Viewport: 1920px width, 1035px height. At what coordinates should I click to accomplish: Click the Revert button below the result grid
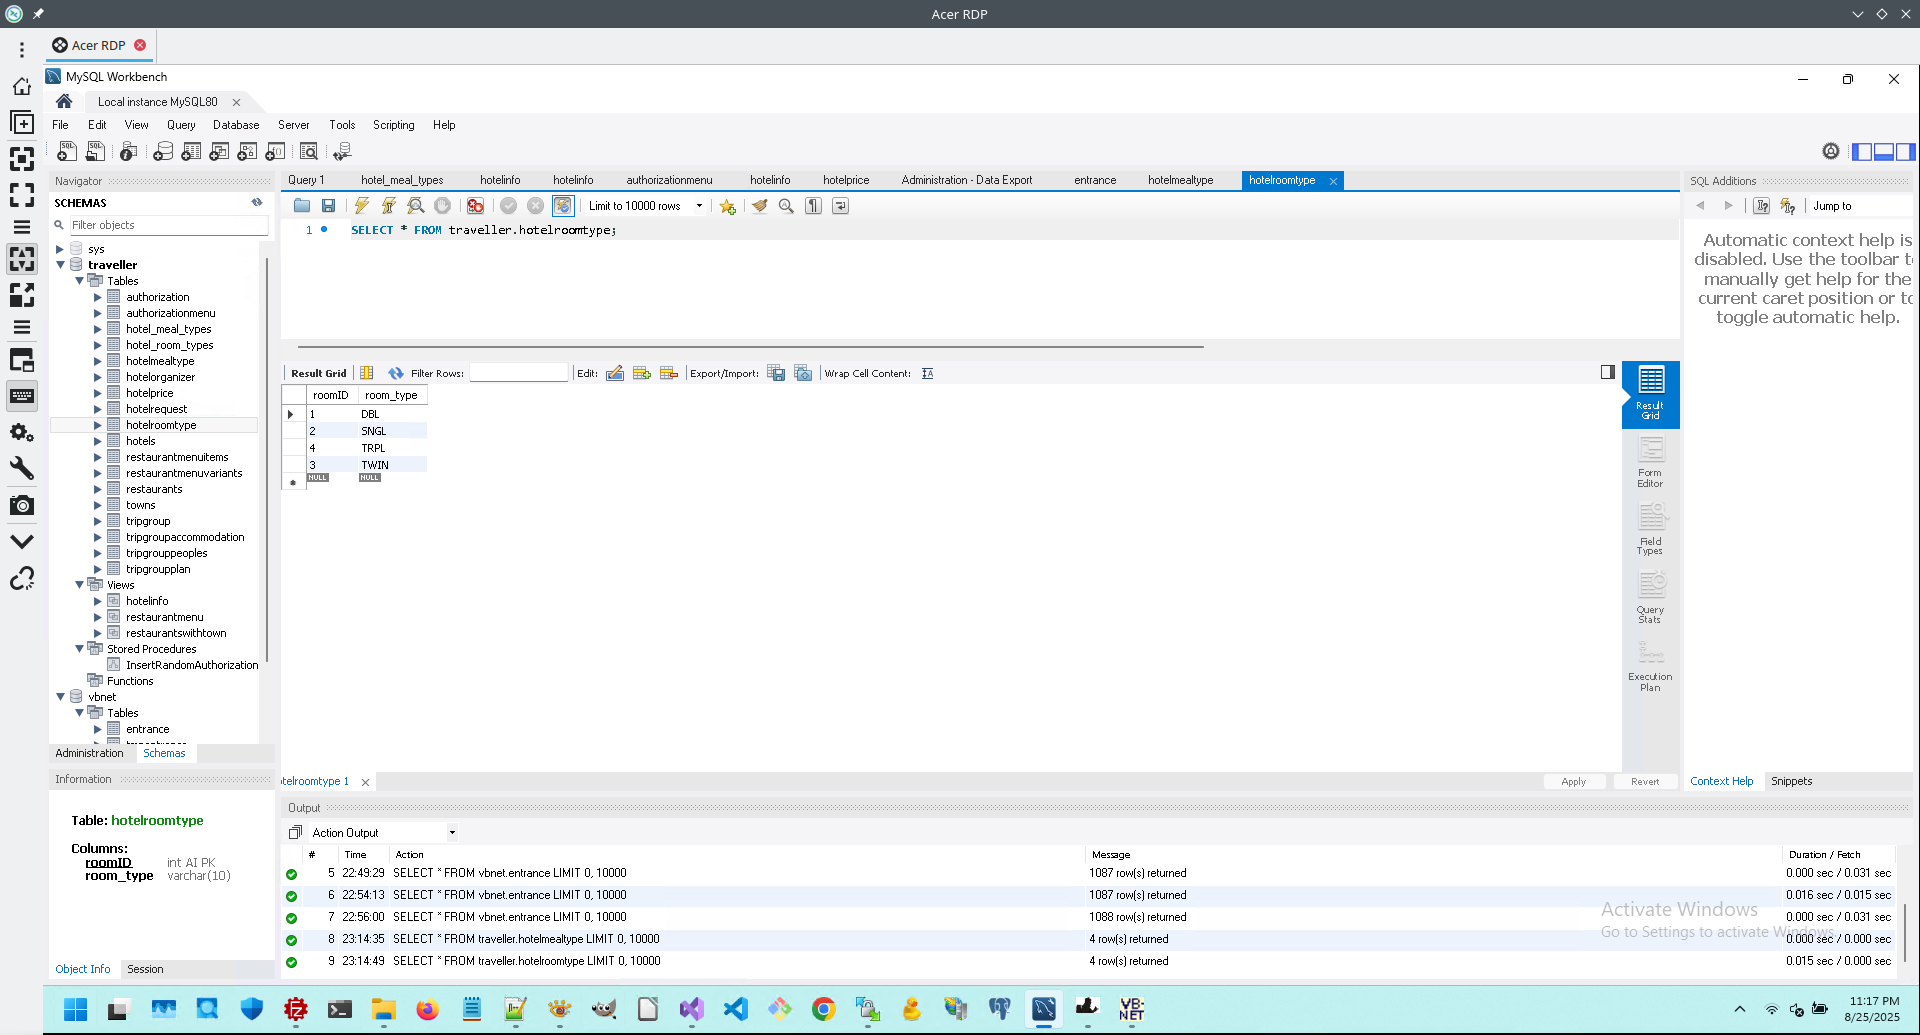pyautogui.click(x=1644, y=782)
